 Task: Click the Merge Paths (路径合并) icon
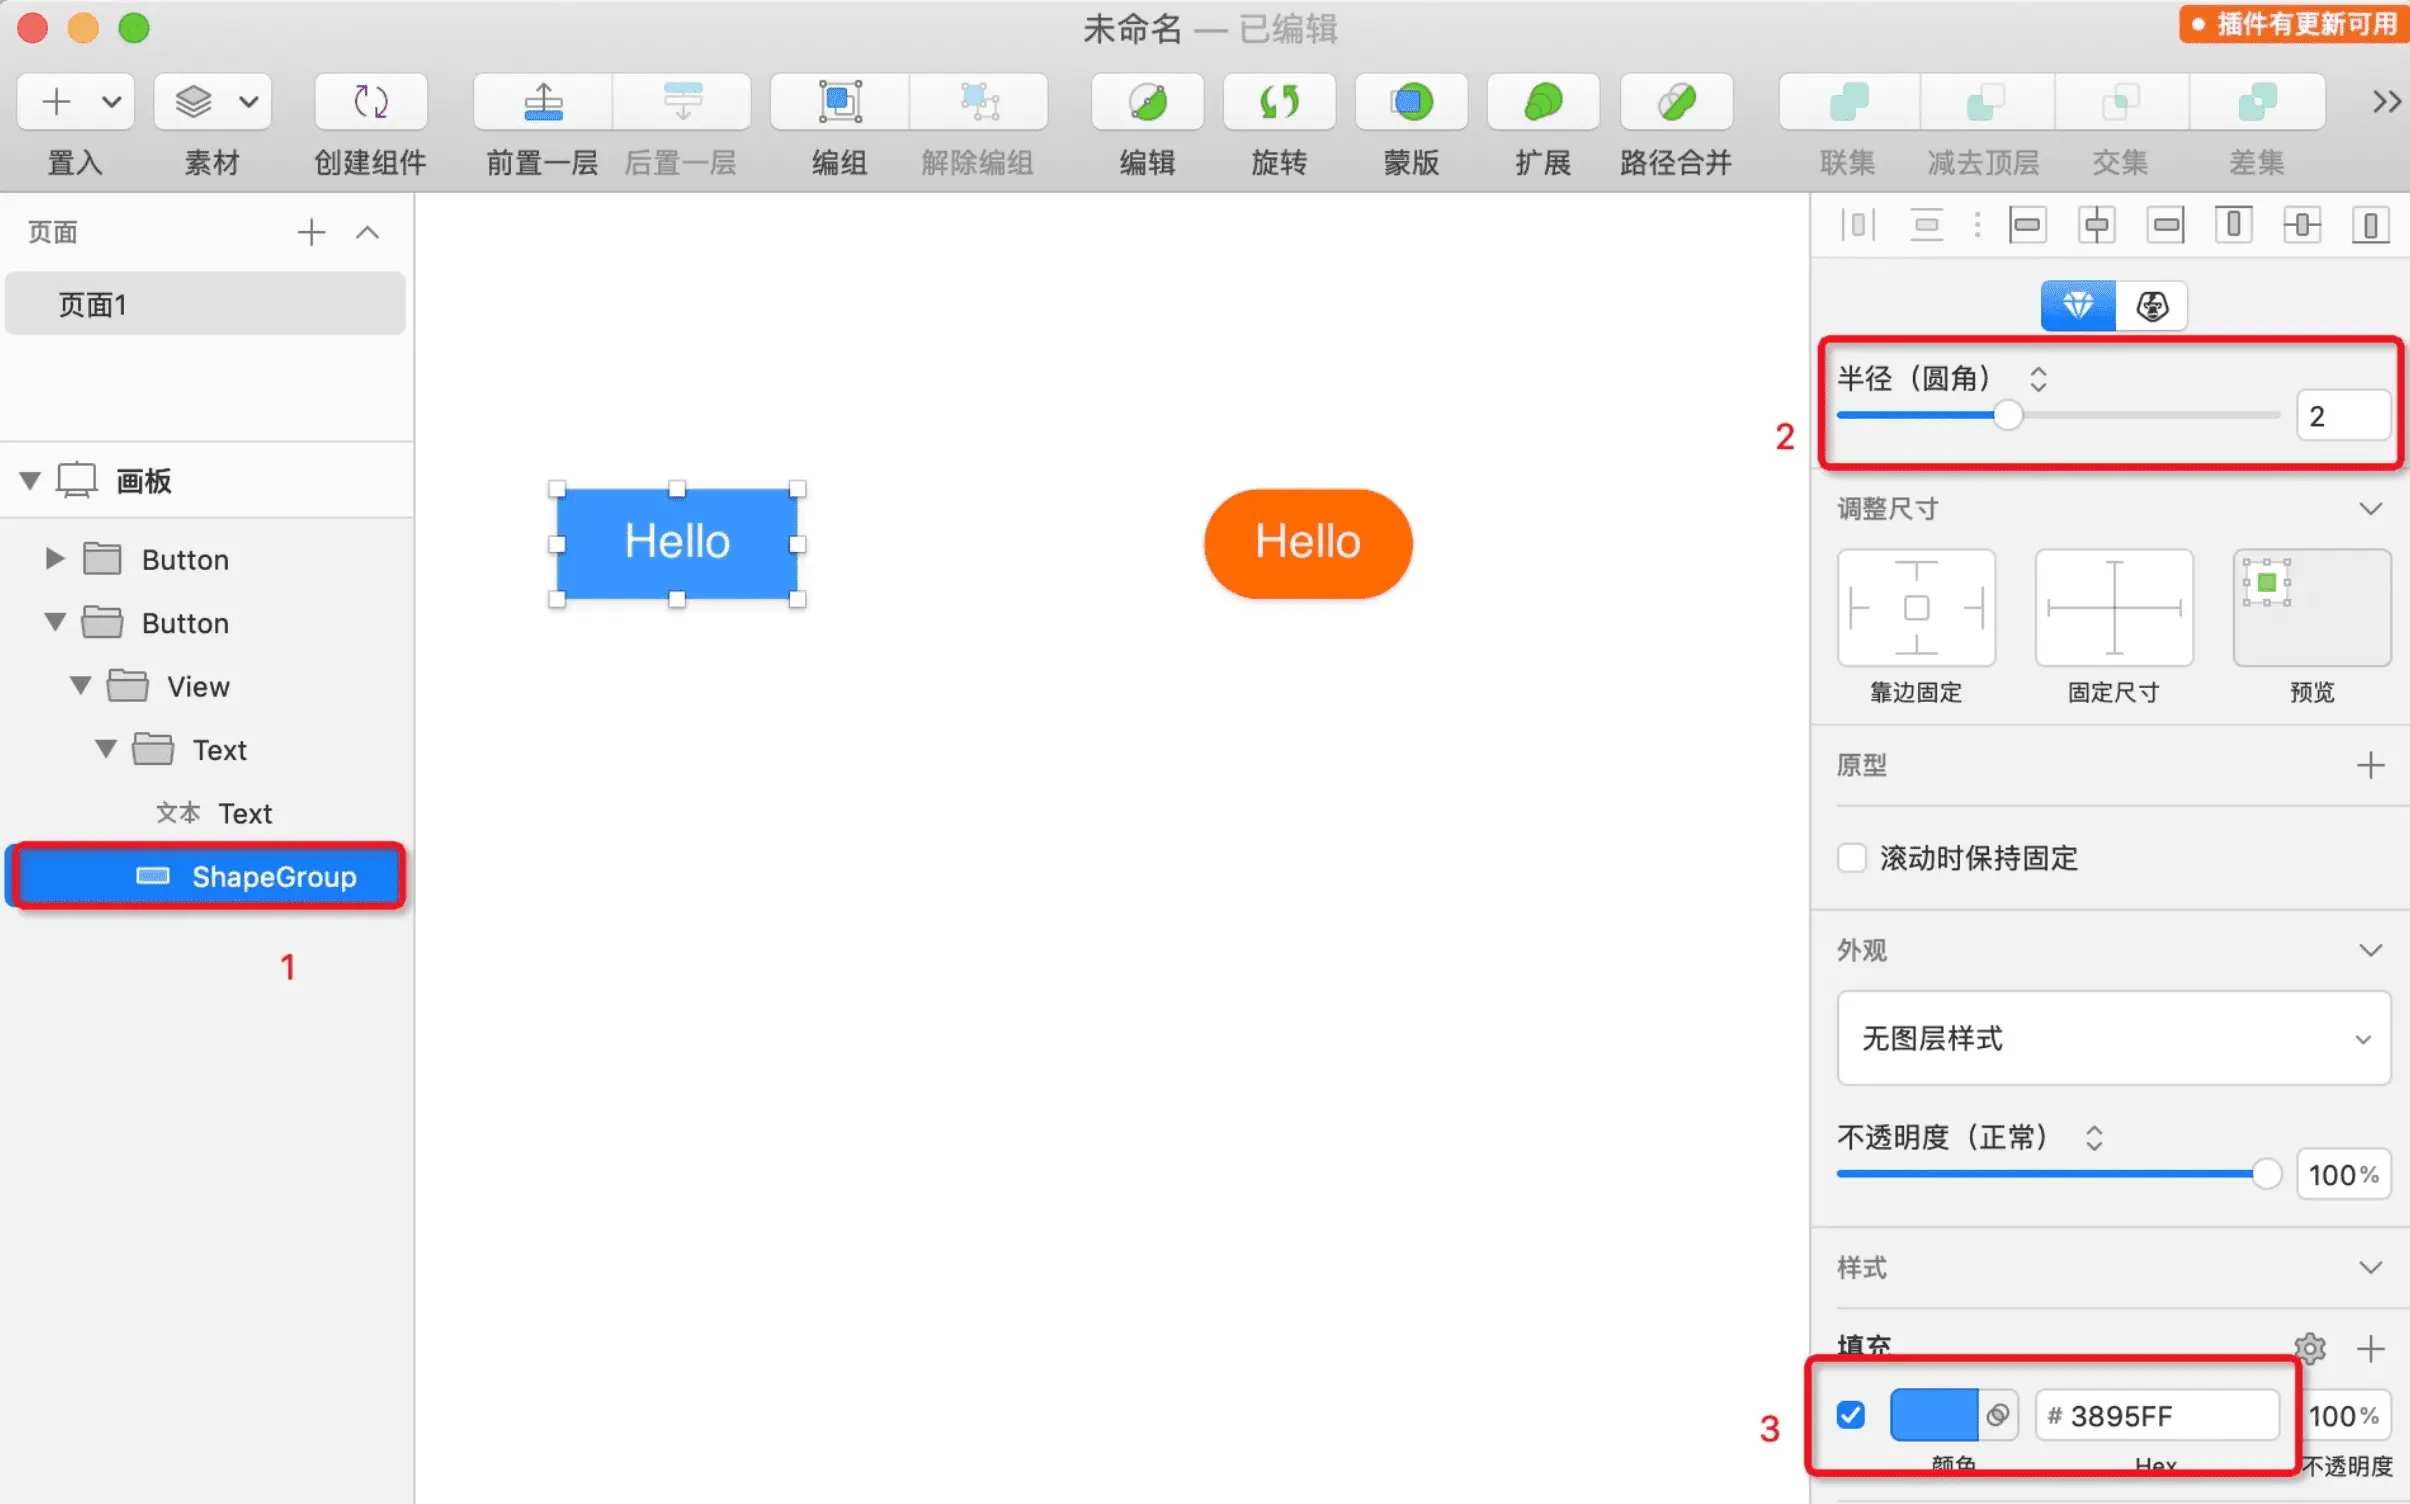point(1675,102)
